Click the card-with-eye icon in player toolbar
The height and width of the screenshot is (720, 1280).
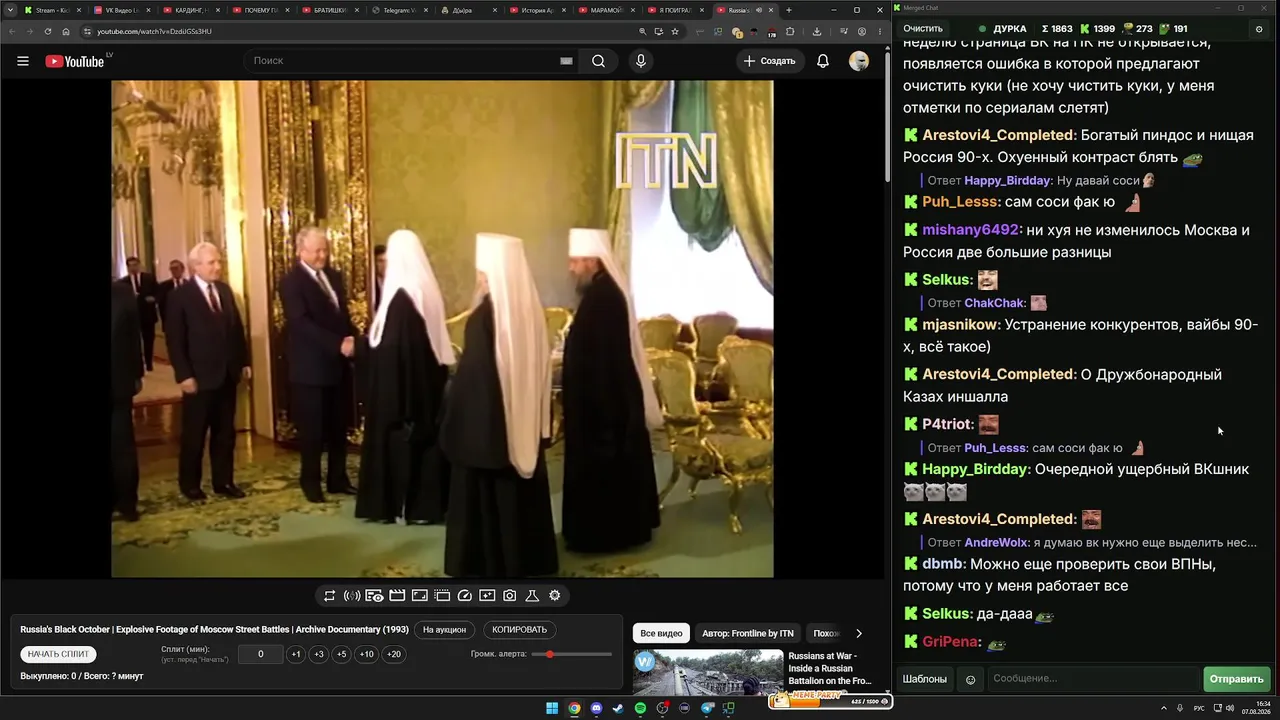click(374, 596)
